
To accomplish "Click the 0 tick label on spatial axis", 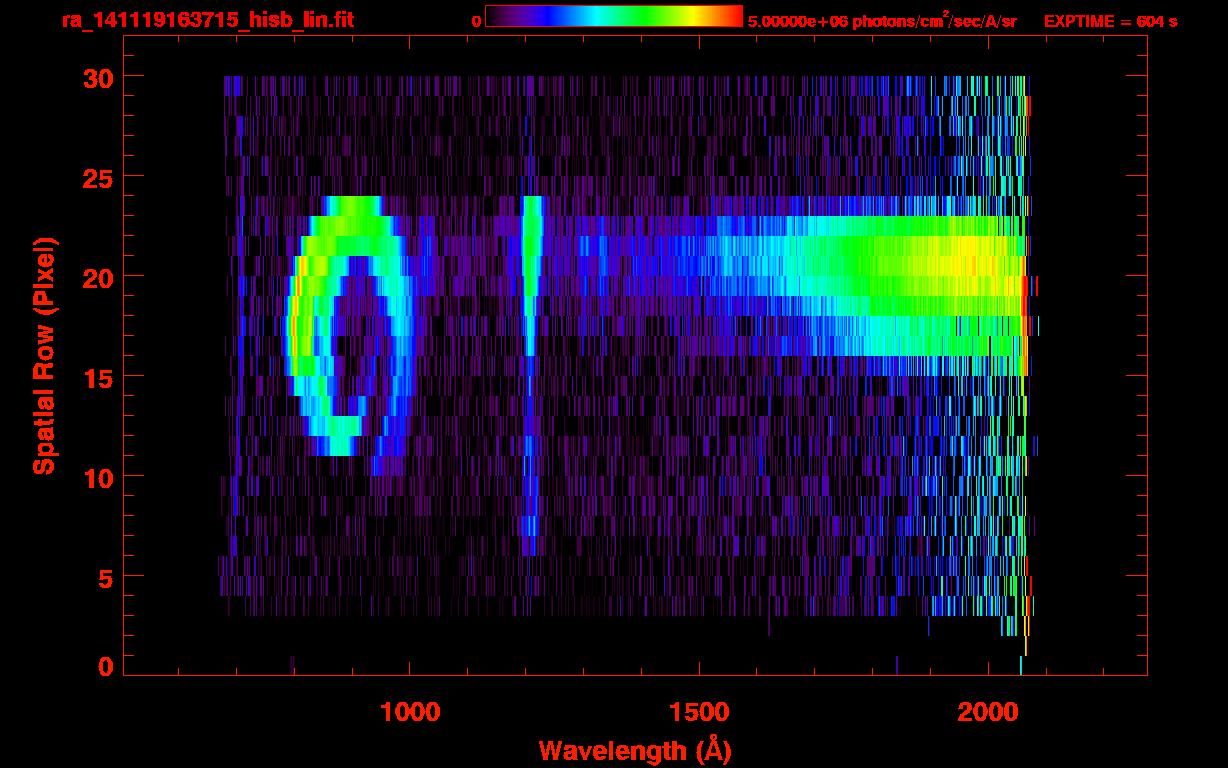I will tap(105, 666).
